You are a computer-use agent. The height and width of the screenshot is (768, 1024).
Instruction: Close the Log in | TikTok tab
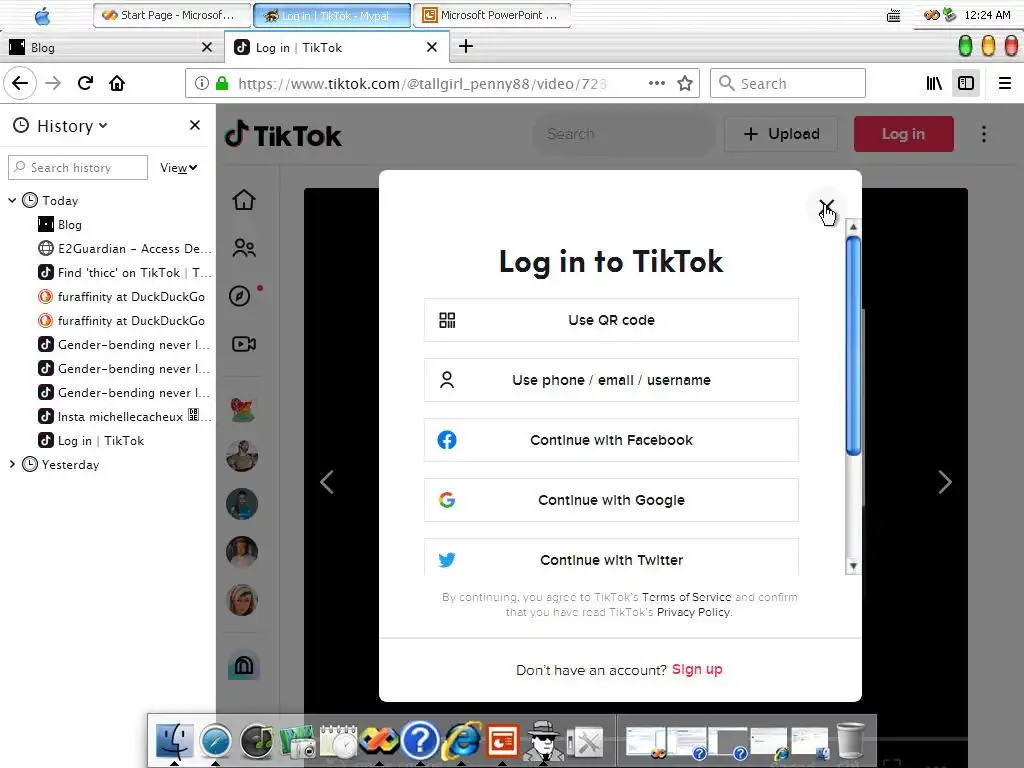432,47
